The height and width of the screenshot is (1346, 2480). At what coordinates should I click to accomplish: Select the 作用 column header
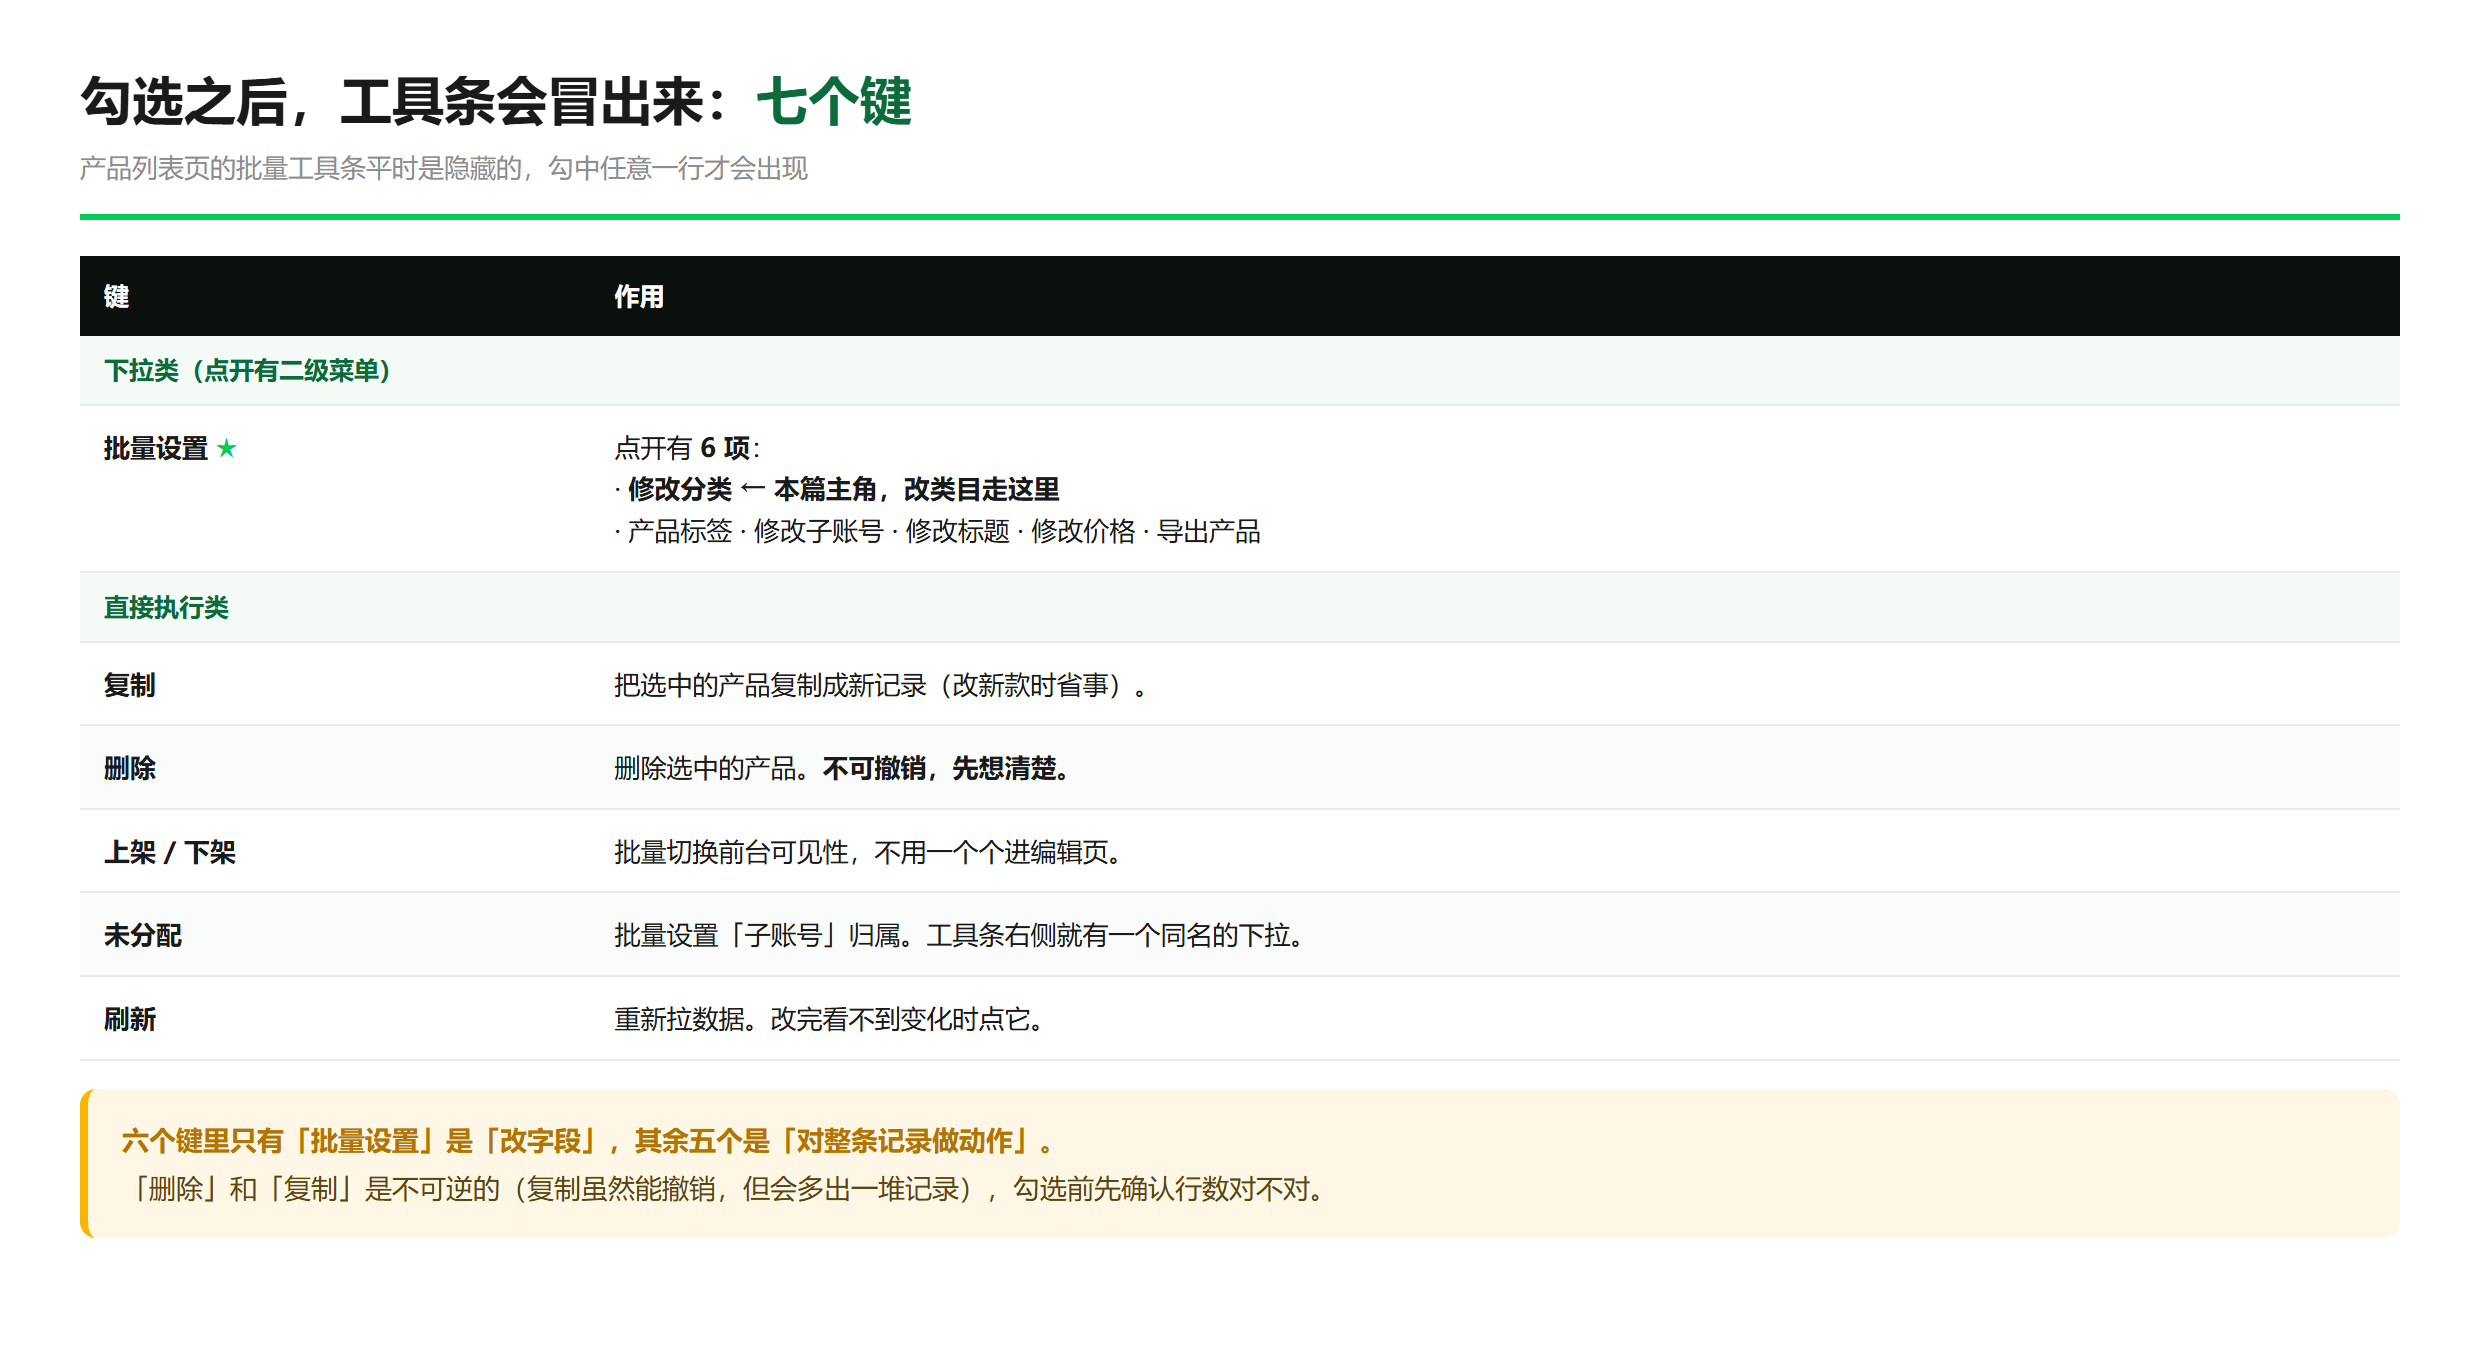click(639, 296)
